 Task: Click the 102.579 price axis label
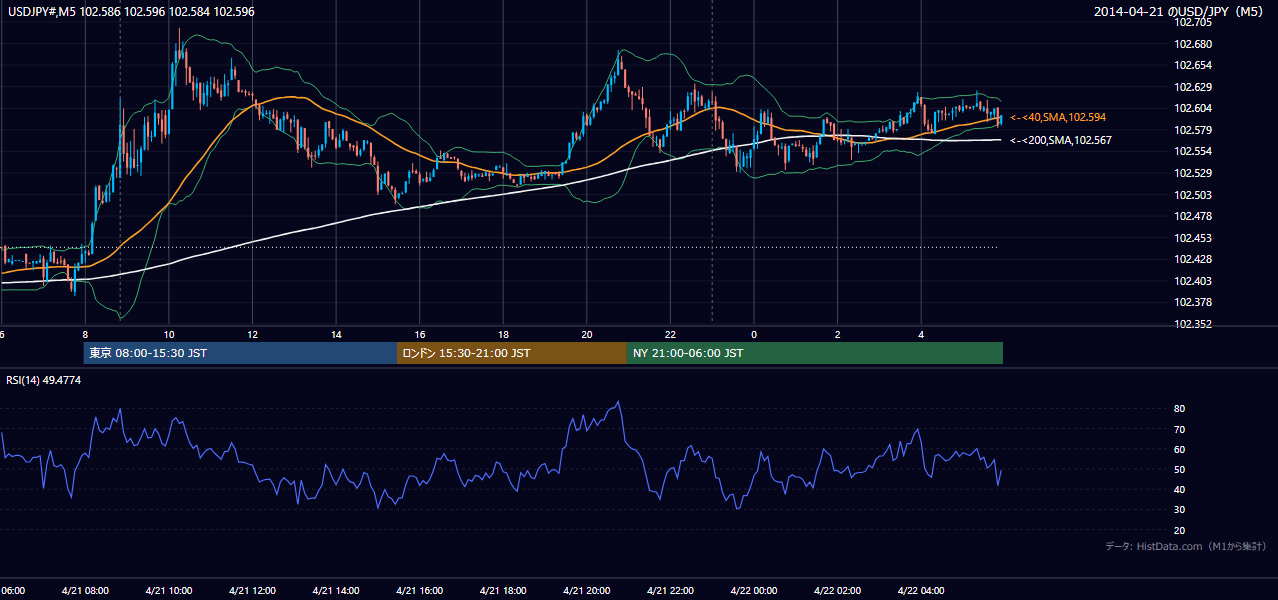(x=1192, y=130)
